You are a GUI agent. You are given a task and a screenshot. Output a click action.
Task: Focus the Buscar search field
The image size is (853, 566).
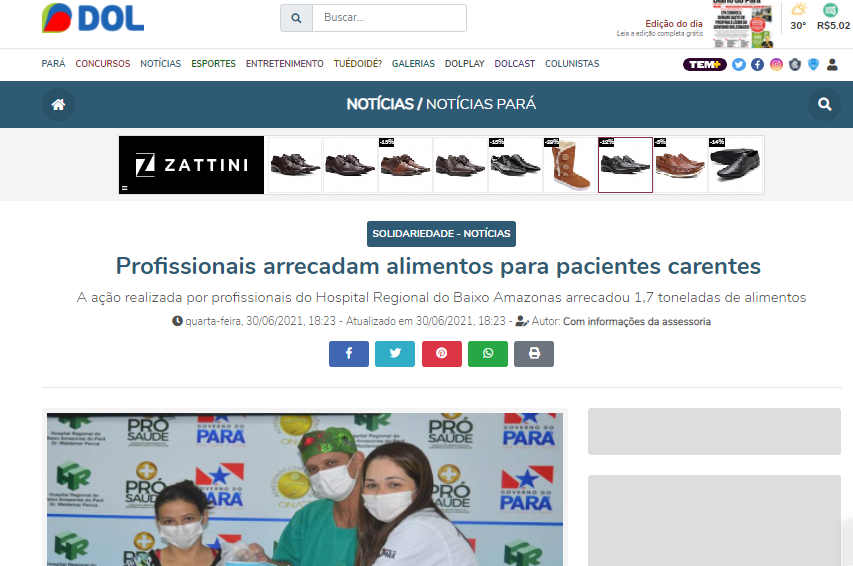coord(390,18)
